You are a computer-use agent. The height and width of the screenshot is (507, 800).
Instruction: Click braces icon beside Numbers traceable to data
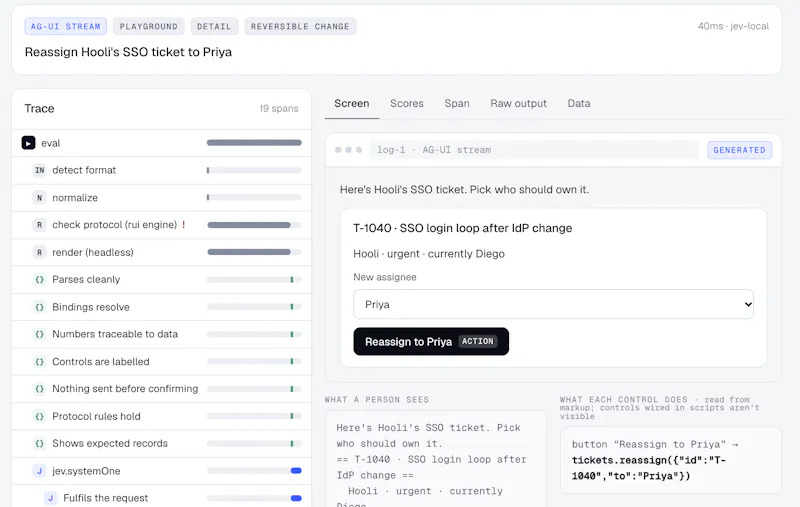coord(39,334)
